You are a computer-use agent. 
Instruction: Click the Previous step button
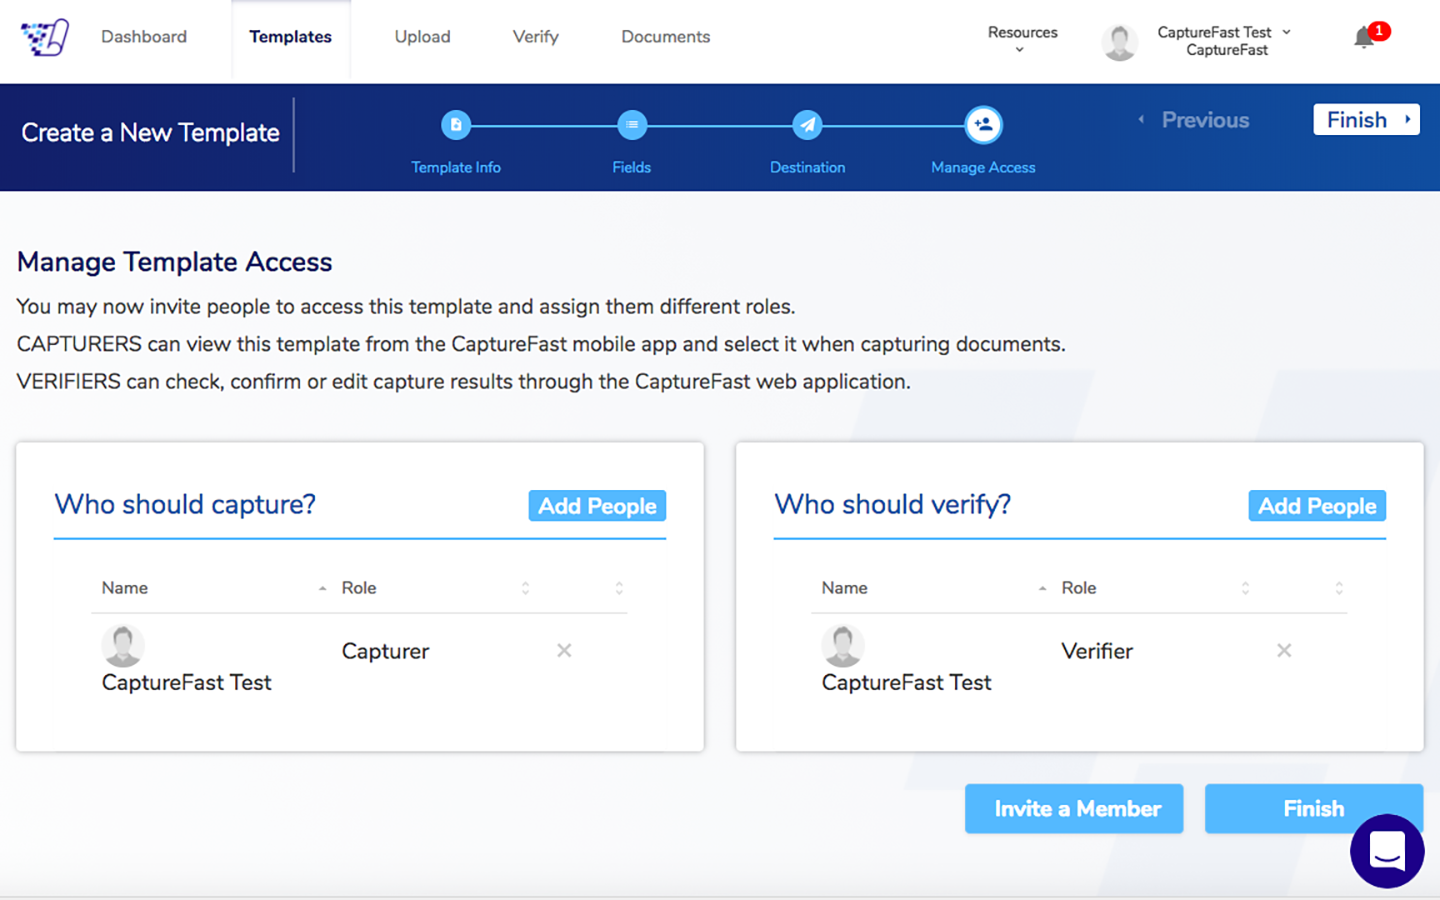(1194, 120)
